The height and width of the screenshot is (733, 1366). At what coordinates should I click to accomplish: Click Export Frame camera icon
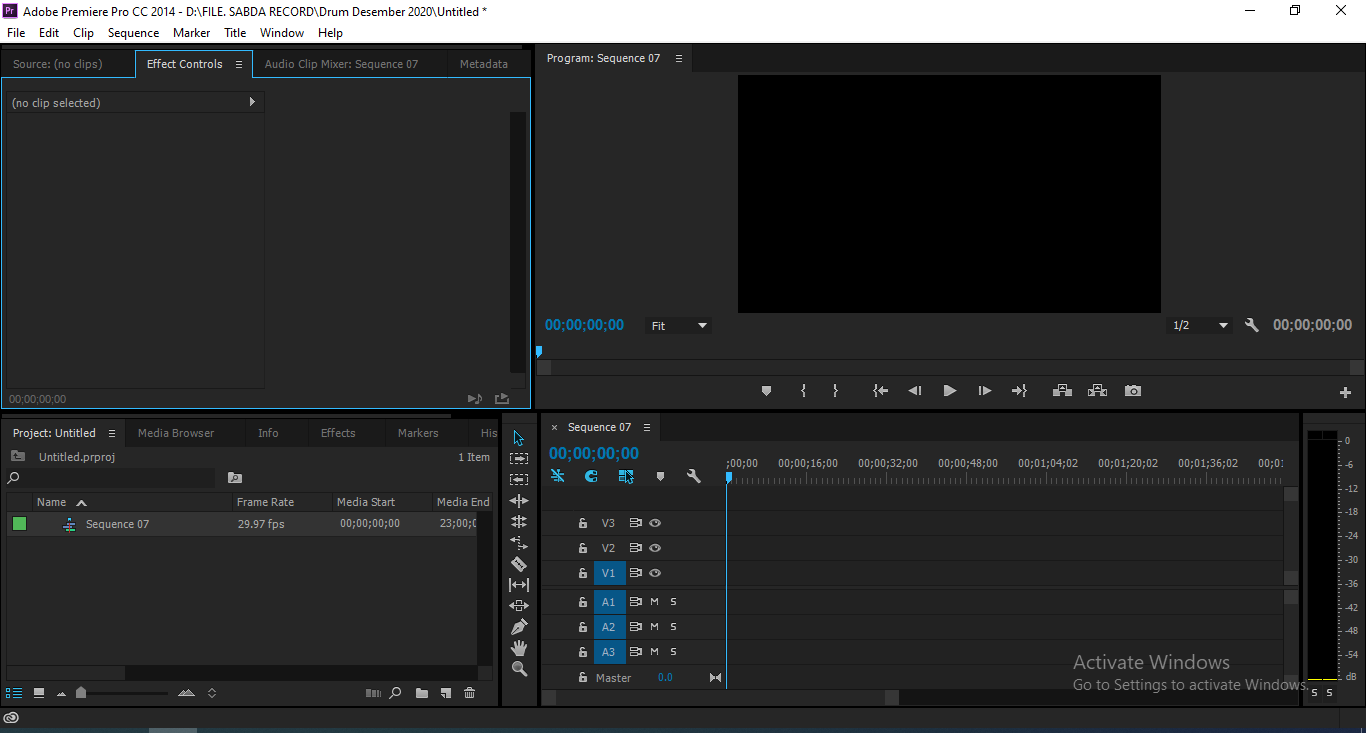1133,391
